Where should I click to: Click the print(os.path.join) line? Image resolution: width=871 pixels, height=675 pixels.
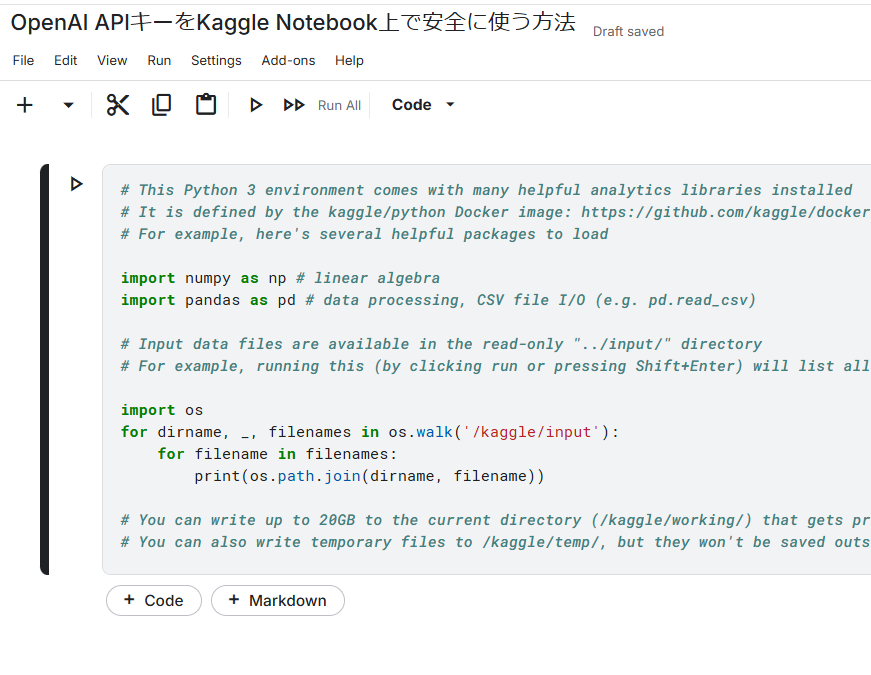pos(369,476)
